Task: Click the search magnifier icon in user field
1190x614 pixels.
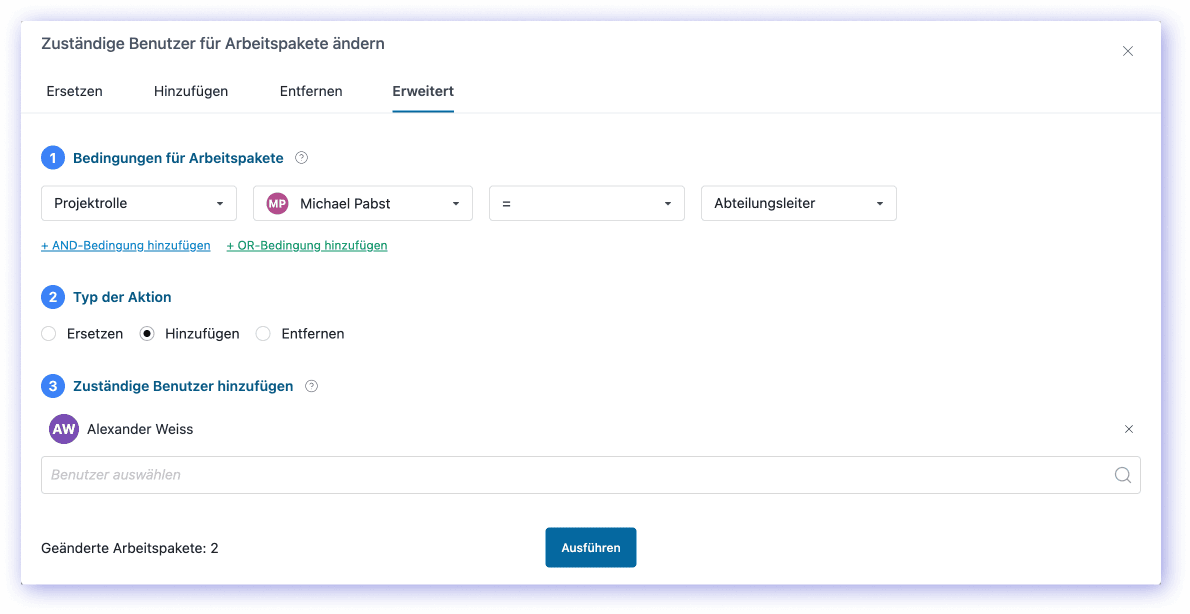Action: (x=1123, y=475)
